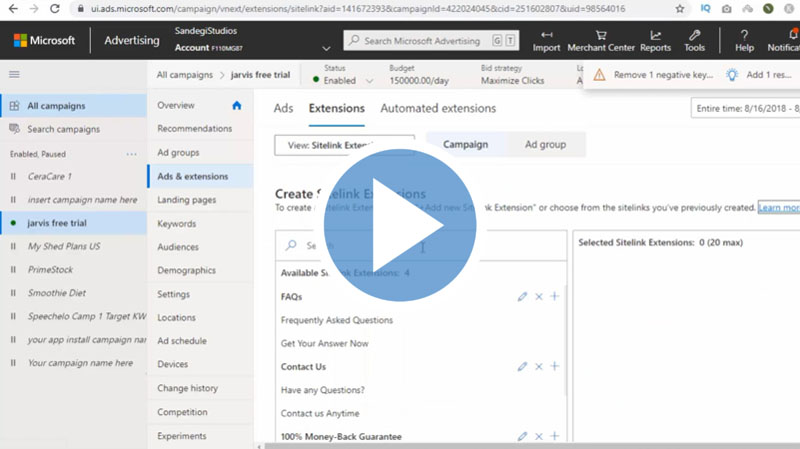Open Keywords in the campaign menu

coord(177,223)
